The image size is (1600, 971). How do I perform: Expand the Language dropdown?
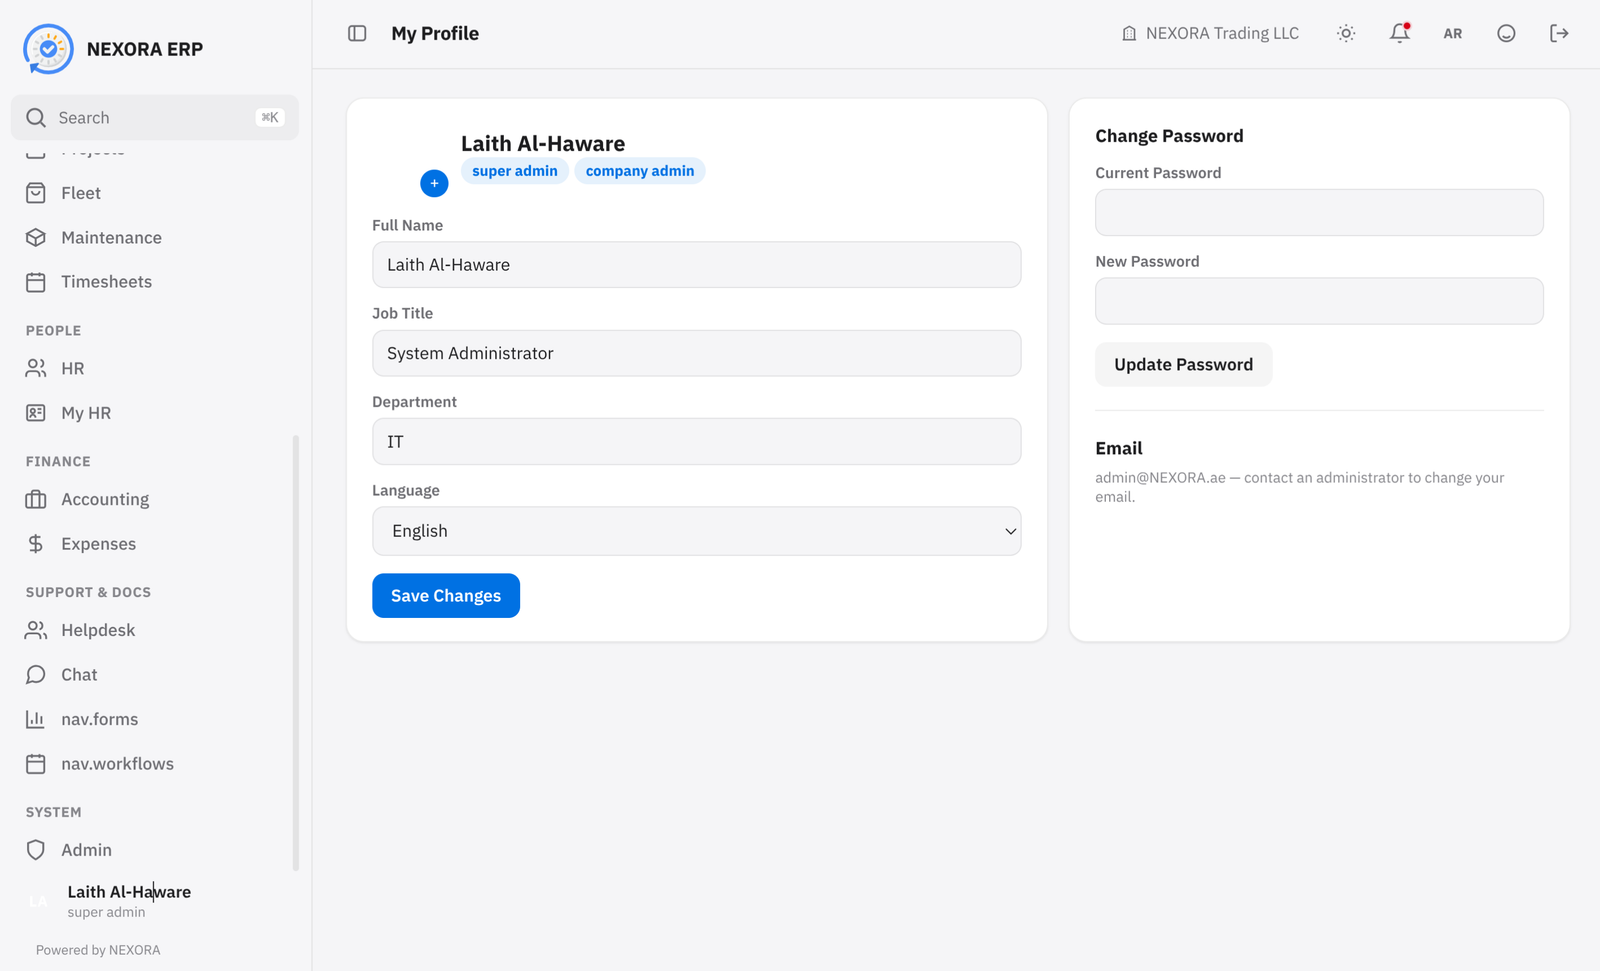[696, 531]
